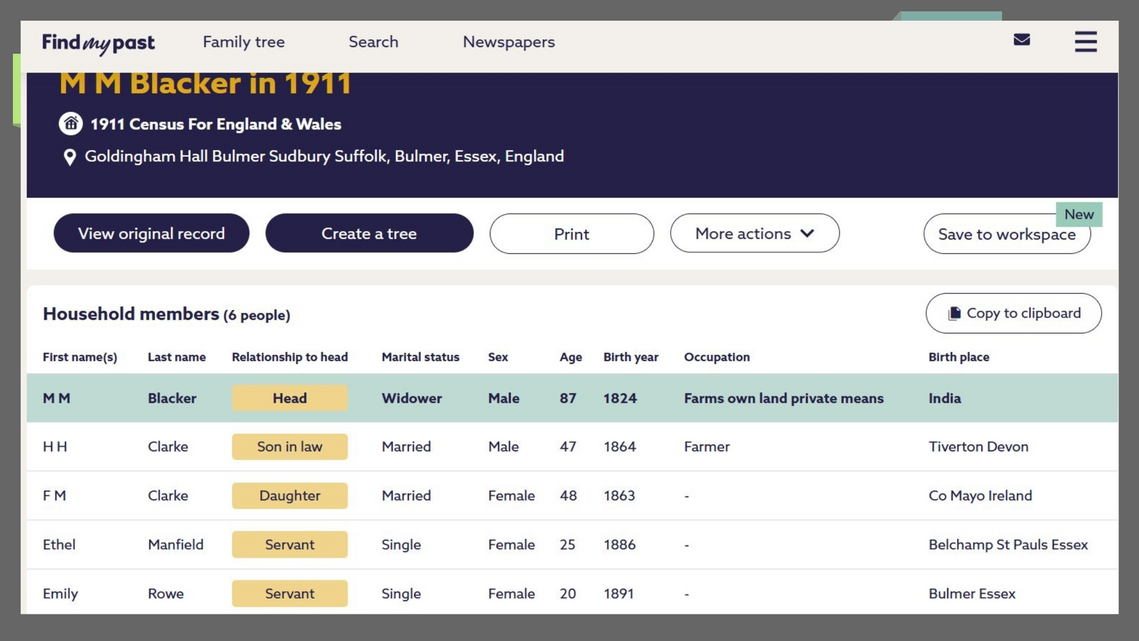Select the M M Blacker household row
This screenshot has width=1139, height=641.
[570, 398]
